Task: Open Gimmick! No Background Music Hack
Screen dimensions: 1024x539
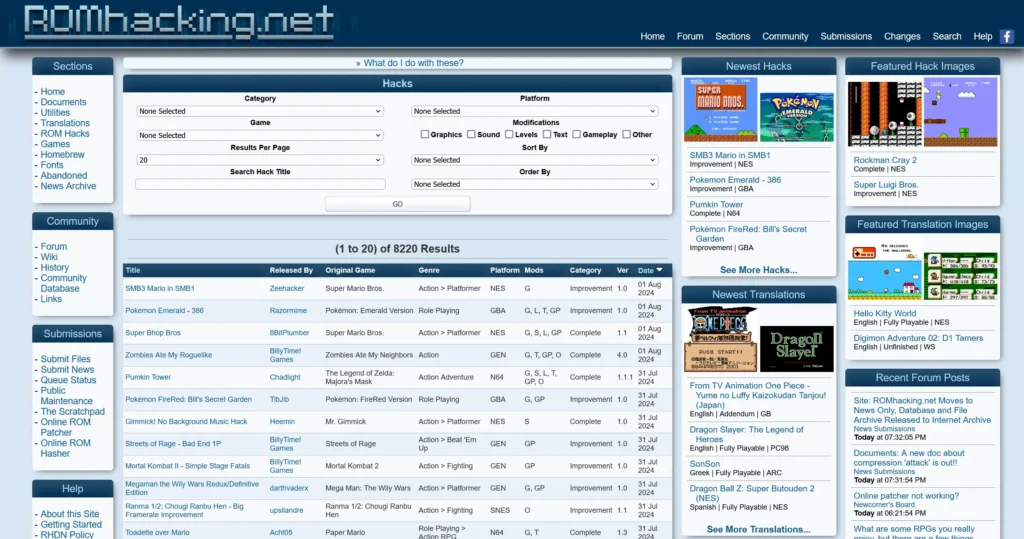Action: tap(186, 421)
